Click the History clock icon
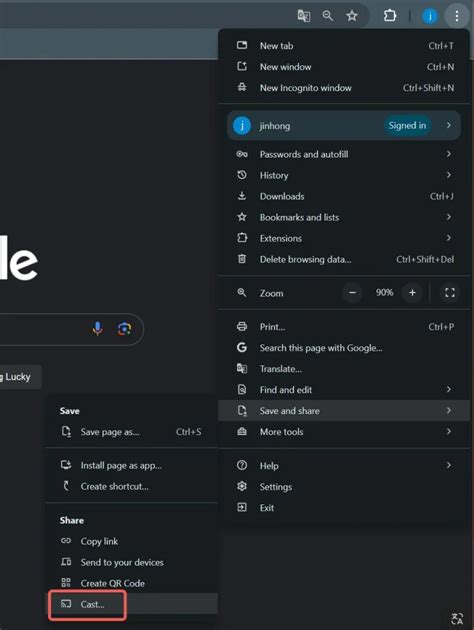474x630 pixels. (242, 175)
